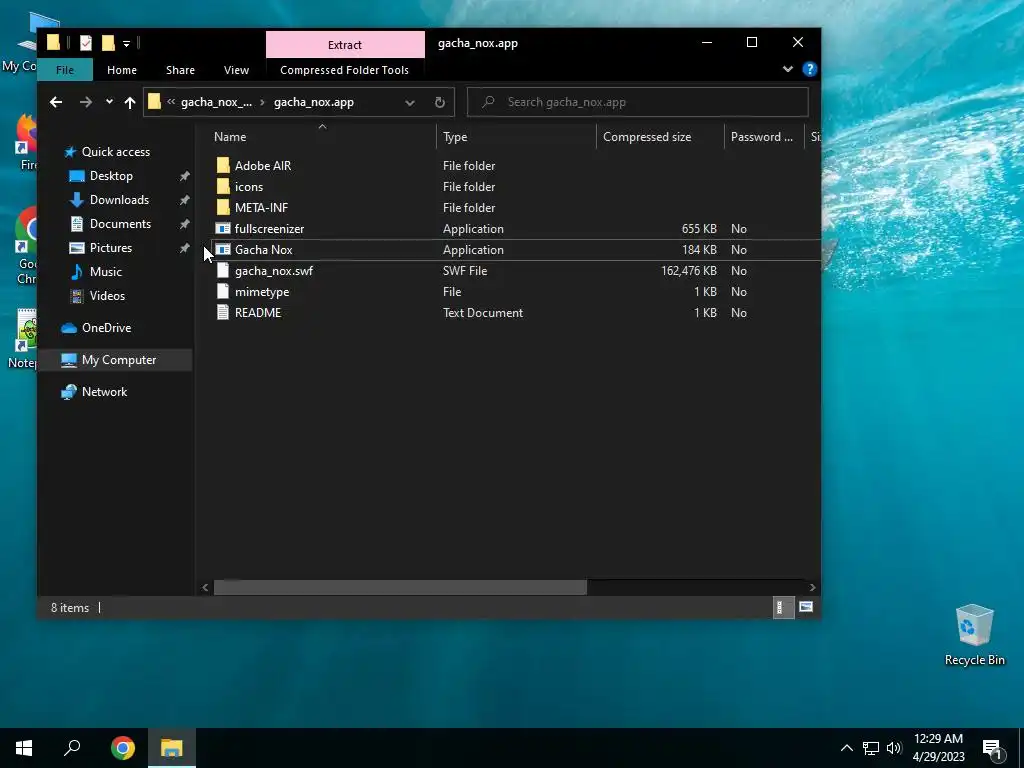This screenshot has height=768, width=1024.
Task: Open recent locations dropdown arrow
Action: coord(109,102)
